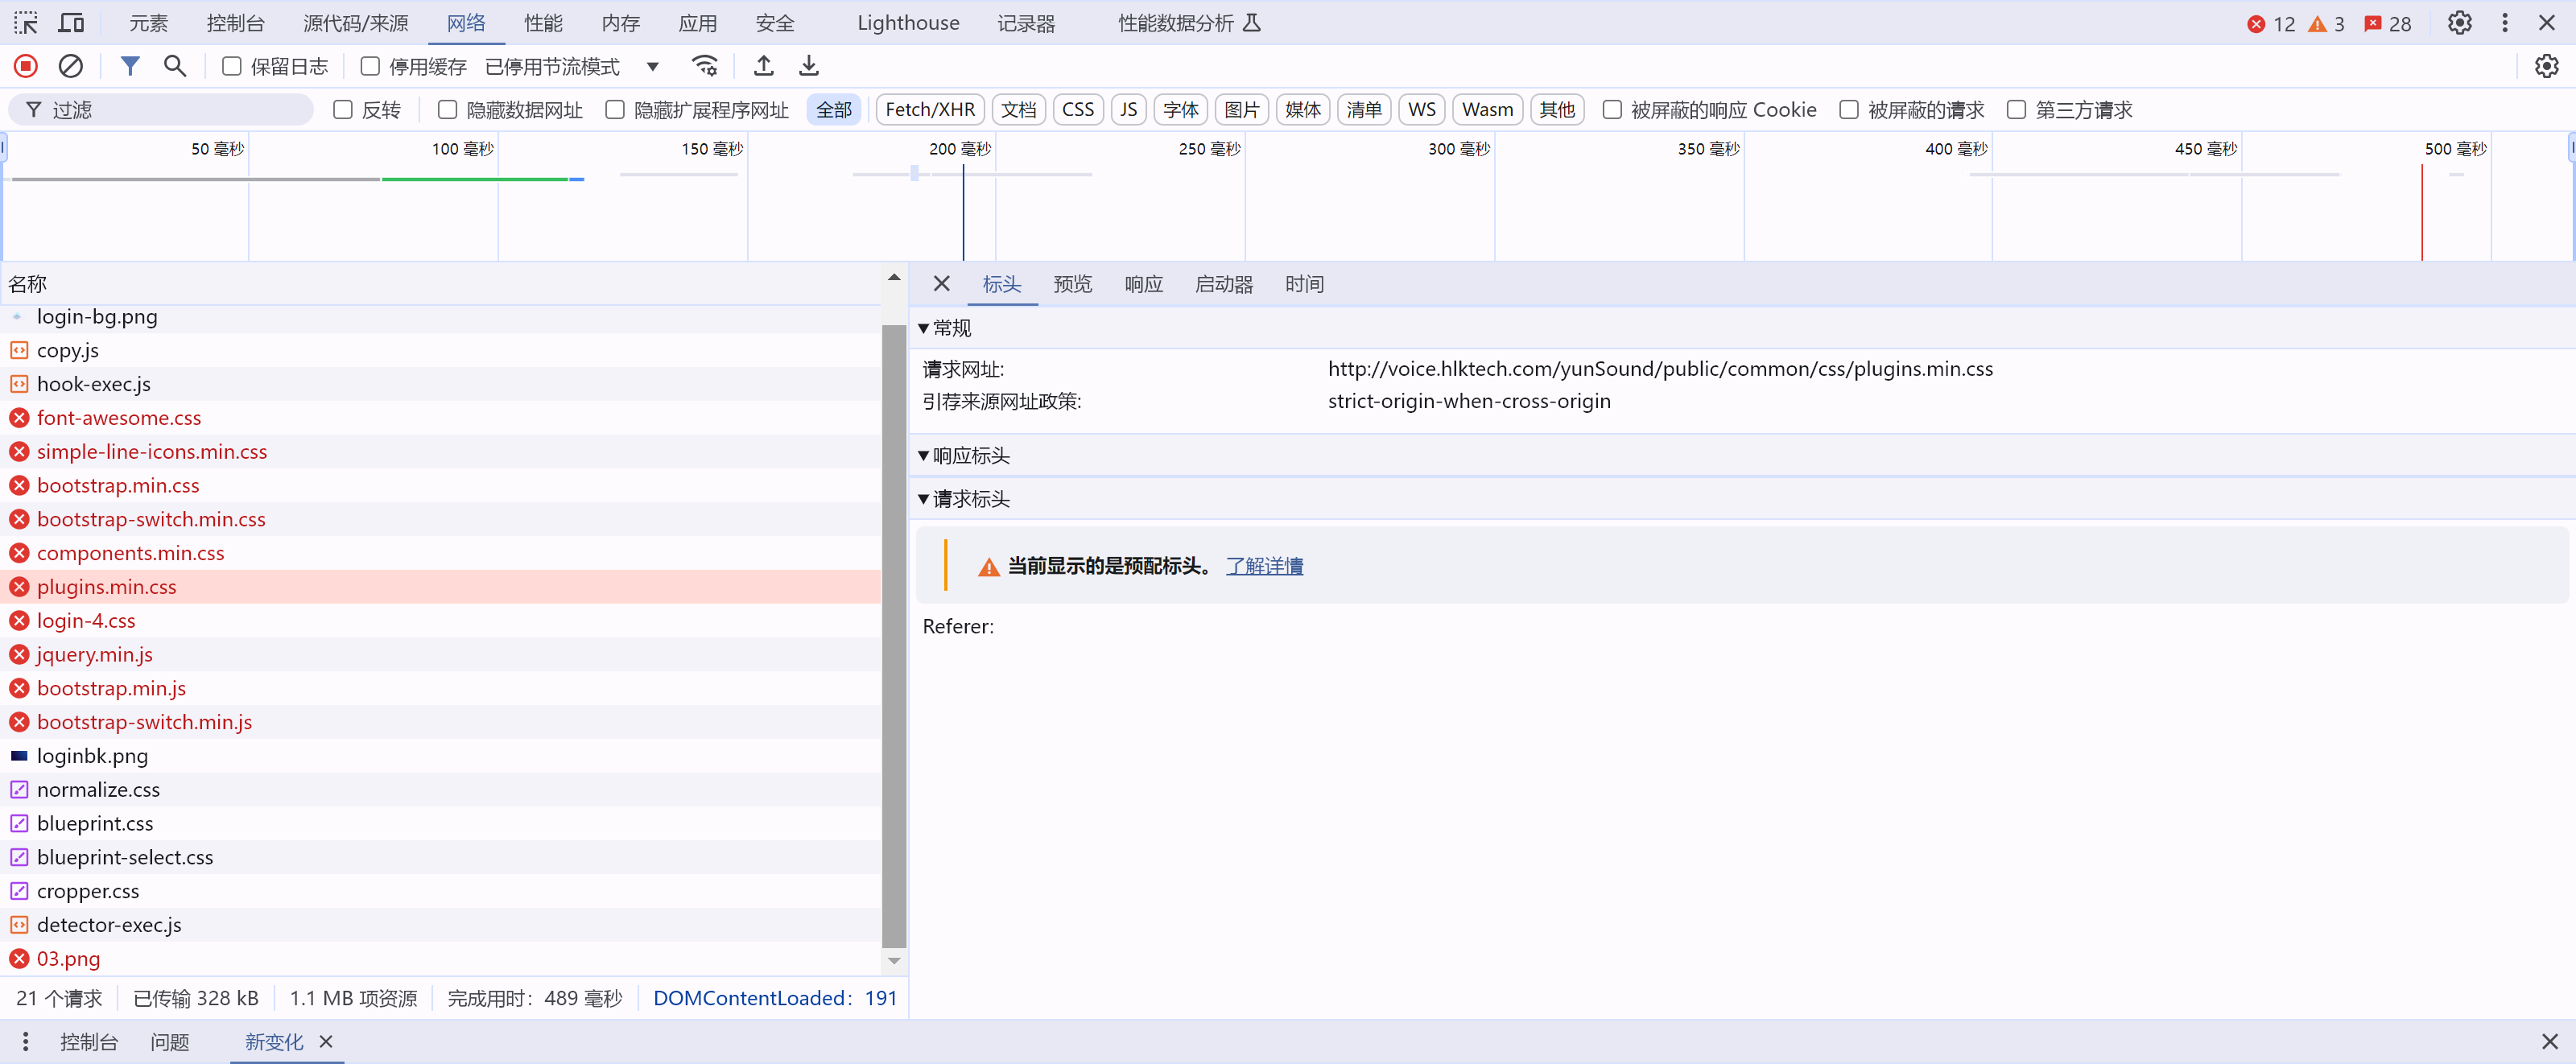This screenshot has height=1064, width=2576.
Task: Filter by Fetch/XHR type
Action: point(930,110)
